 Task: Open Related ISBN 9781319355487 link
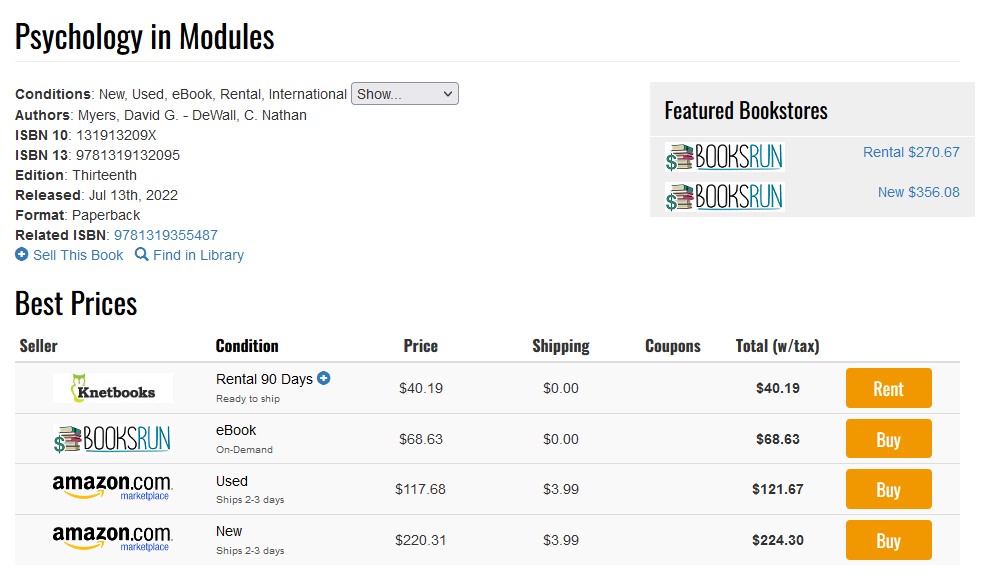pyautogui.click(x=166, y=235)
